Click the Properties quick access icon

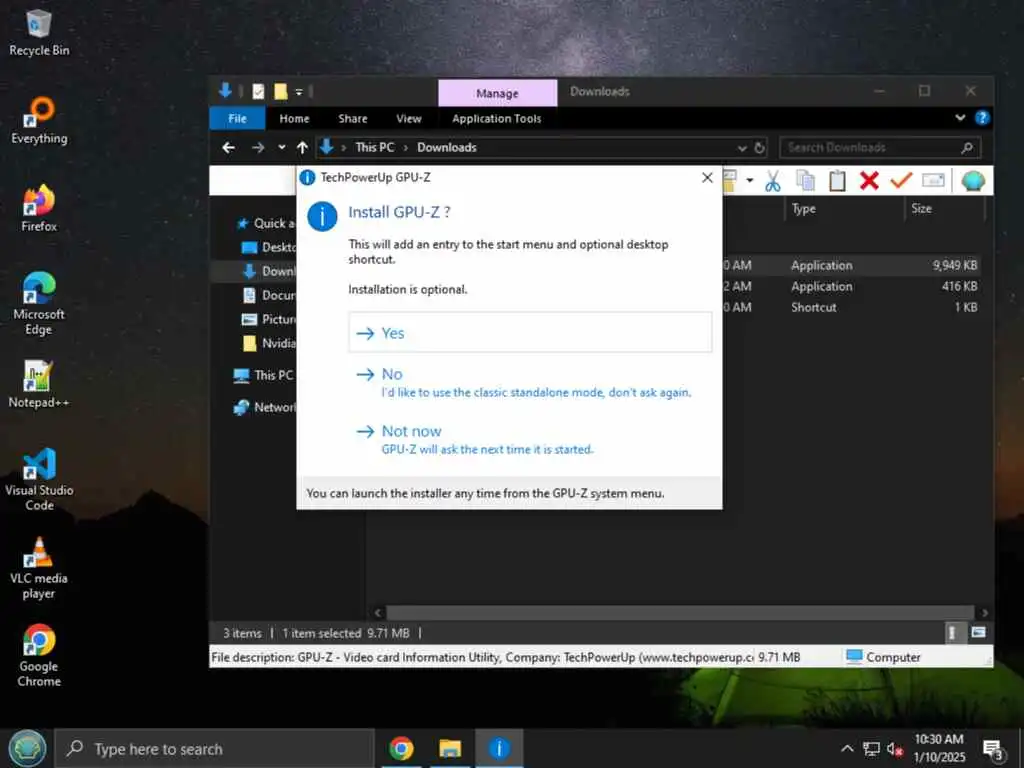pyautogui.click(x=259, y=91)
